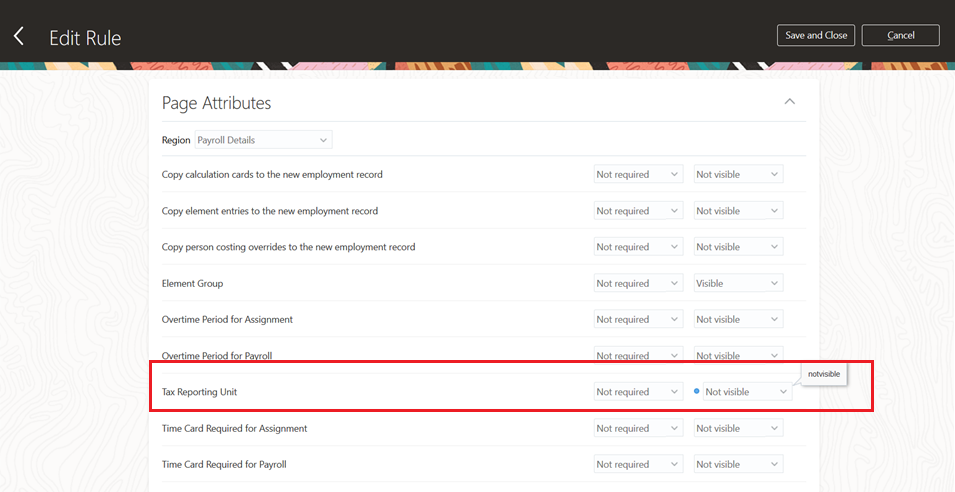The image size is (955, 492).
Task: Open visibility dropdown for Time Card Required for Payroll
Action: tap(738, 465)
